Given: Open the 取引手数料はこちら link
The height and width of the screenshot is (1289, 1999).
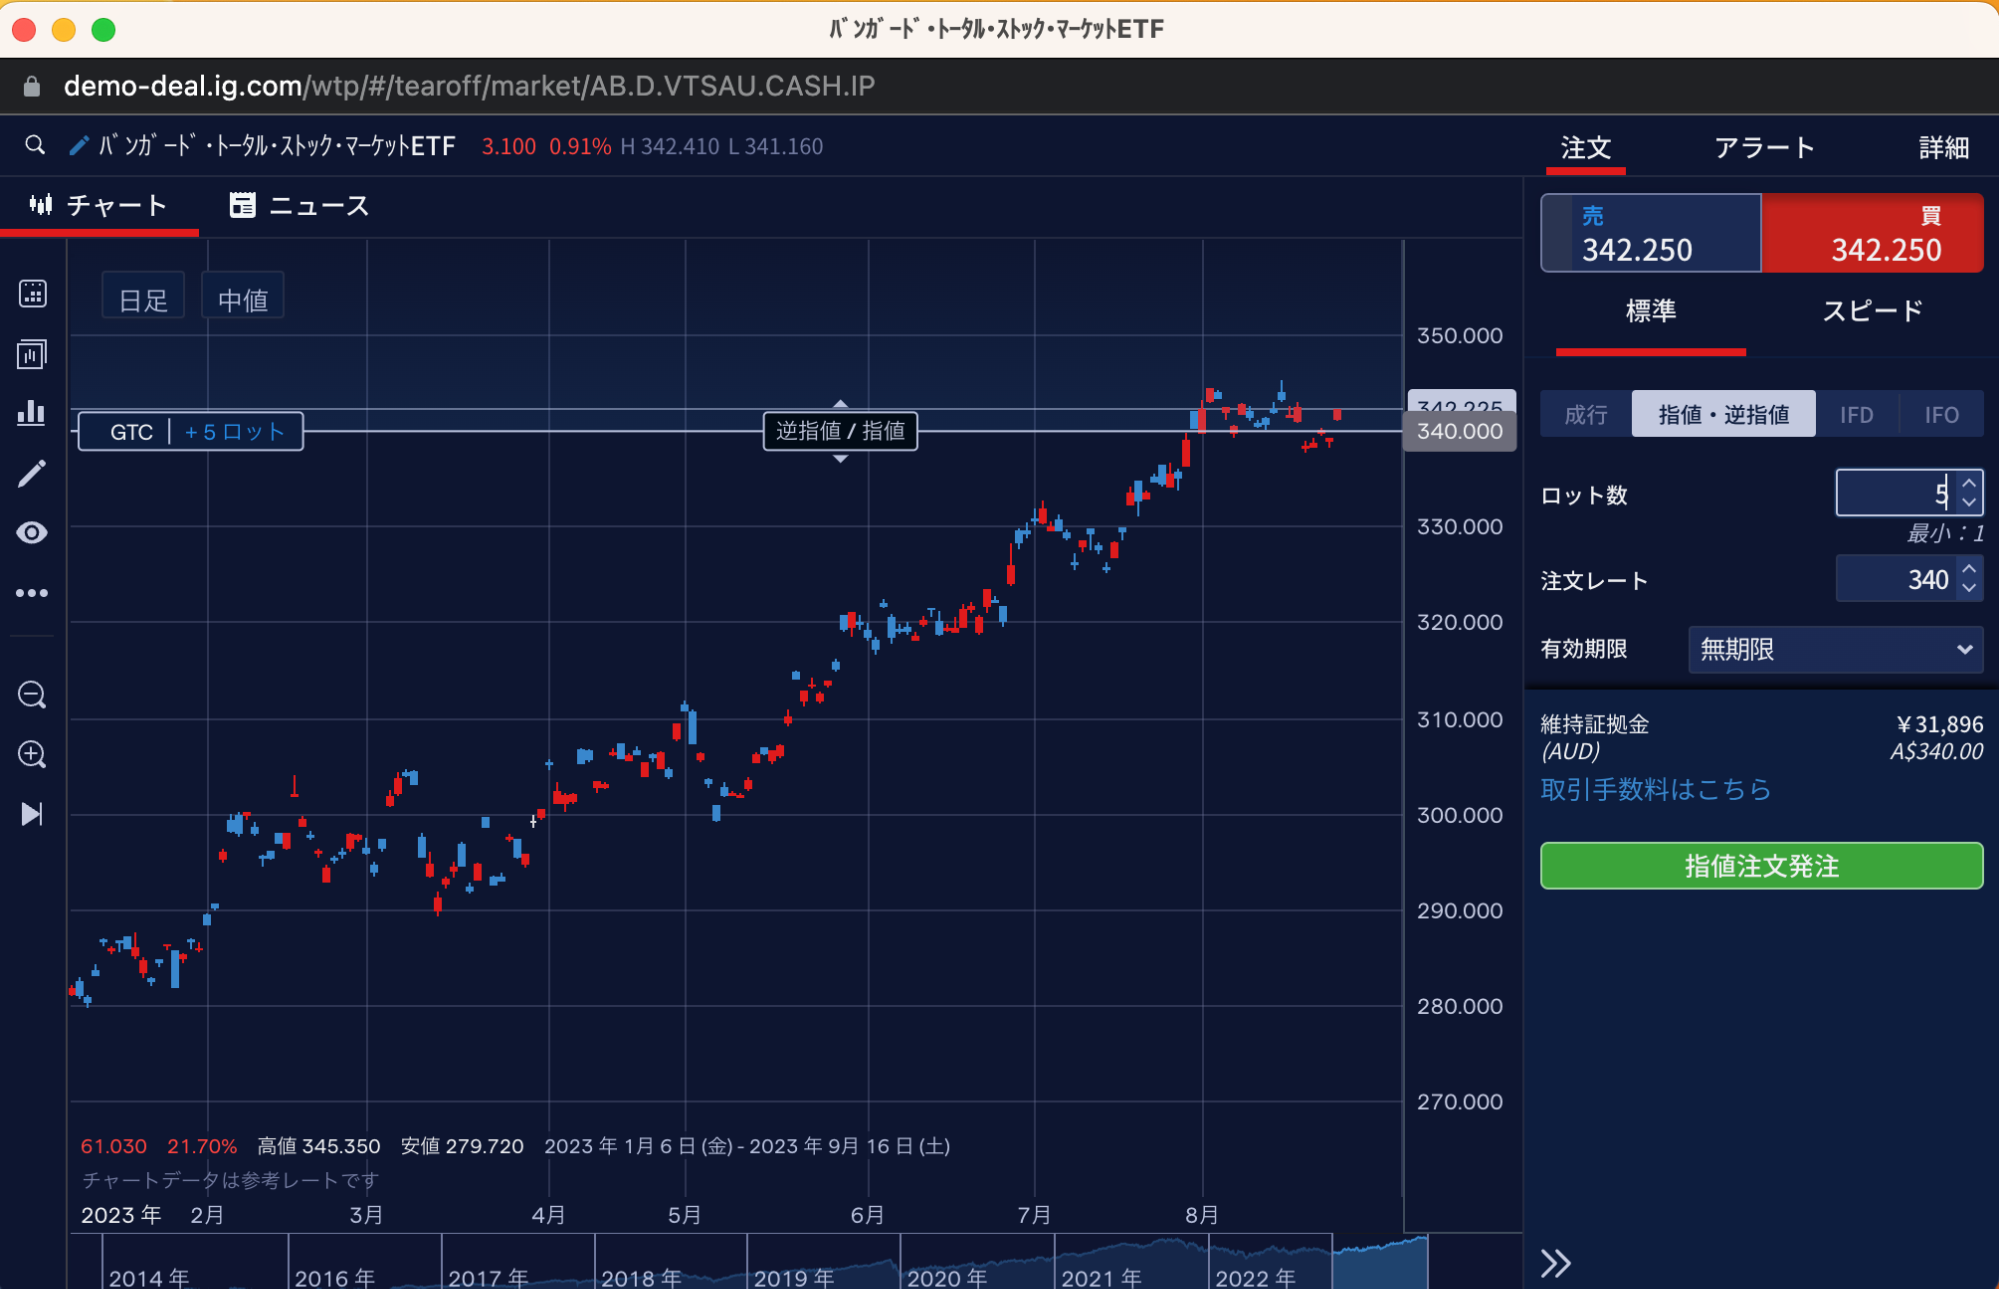Looking at the screenshot, I should [x=1656, y=790].
